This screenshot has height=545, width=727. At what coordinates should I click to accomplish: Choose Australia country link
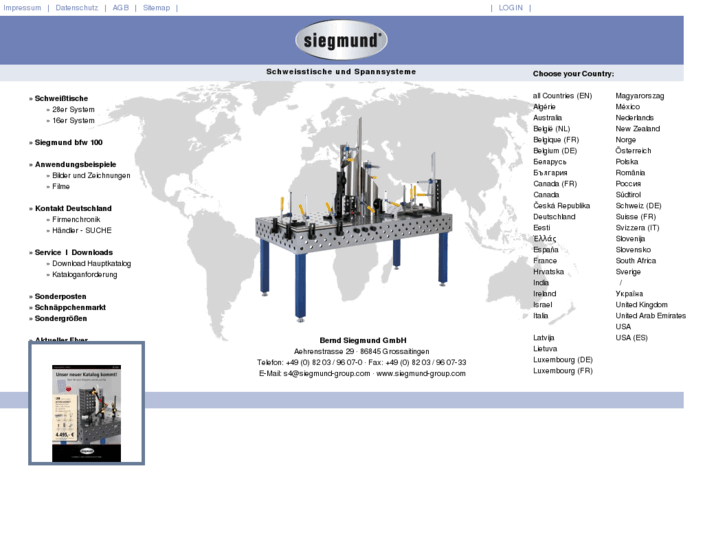pos(547,118)
